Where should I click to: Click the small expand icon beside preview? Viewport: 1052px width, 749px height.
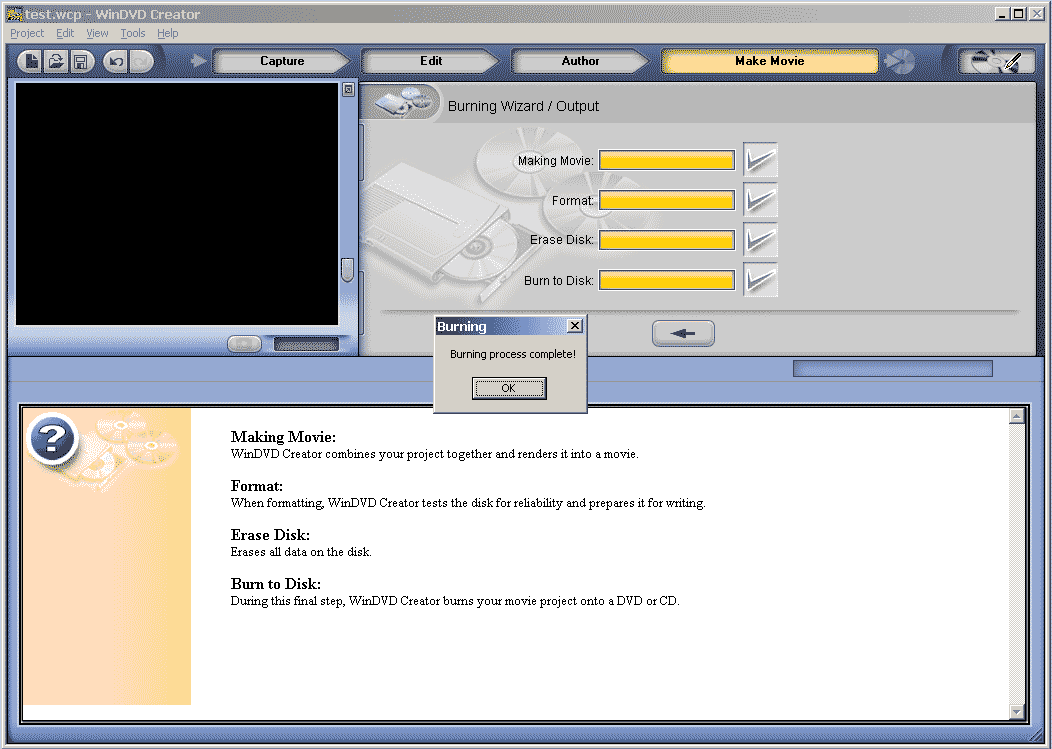click(348, 89)
